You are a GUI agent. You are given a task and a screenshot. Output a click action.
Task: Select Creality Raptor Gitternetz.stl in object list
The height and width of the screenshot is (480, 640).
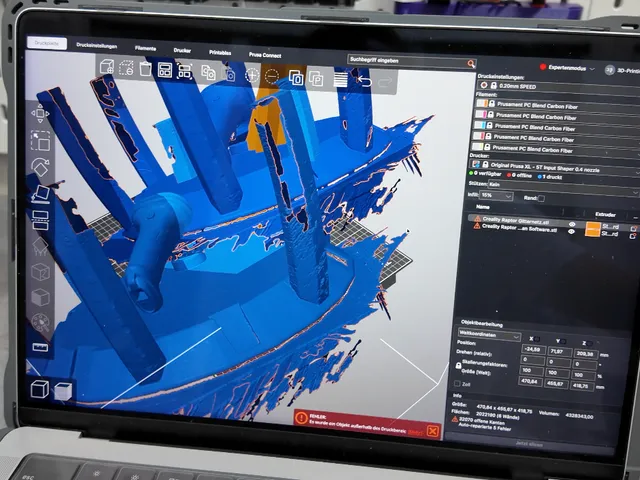tap(516, 220)
